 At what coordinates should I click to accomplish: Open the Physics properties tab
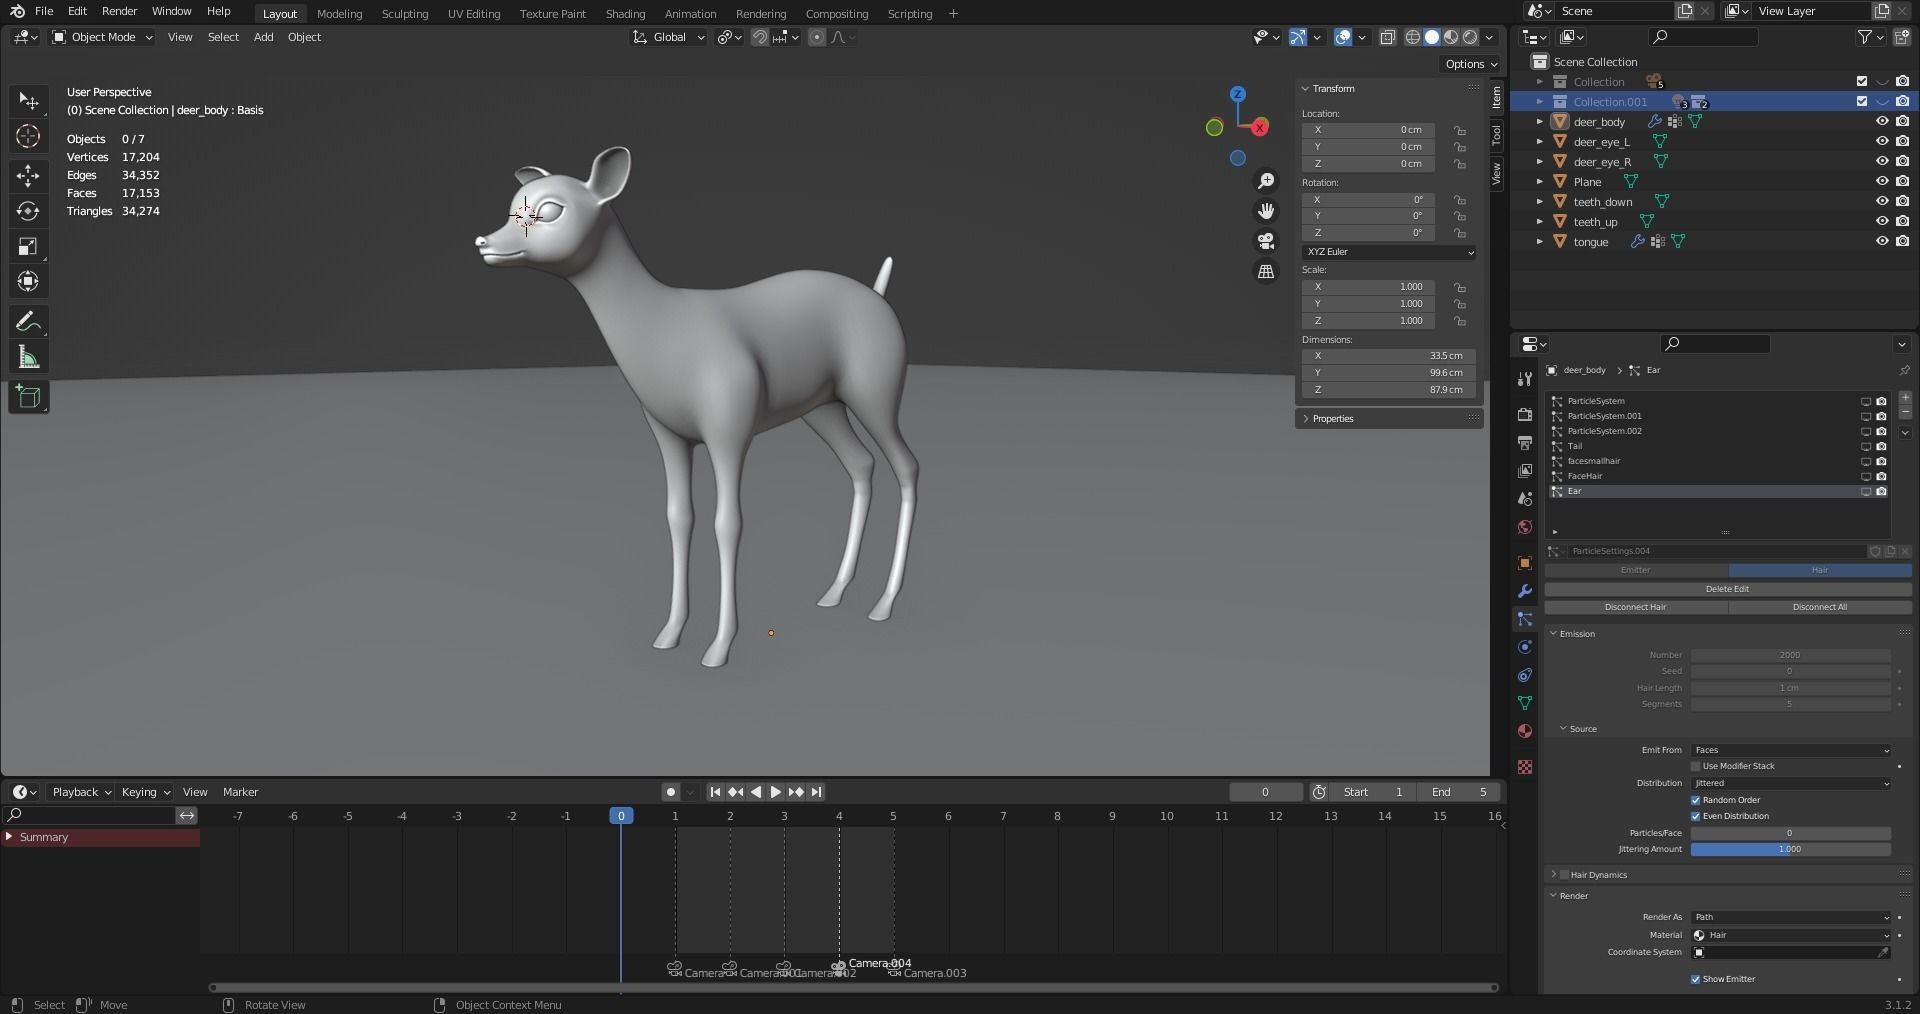(1525, 647)
